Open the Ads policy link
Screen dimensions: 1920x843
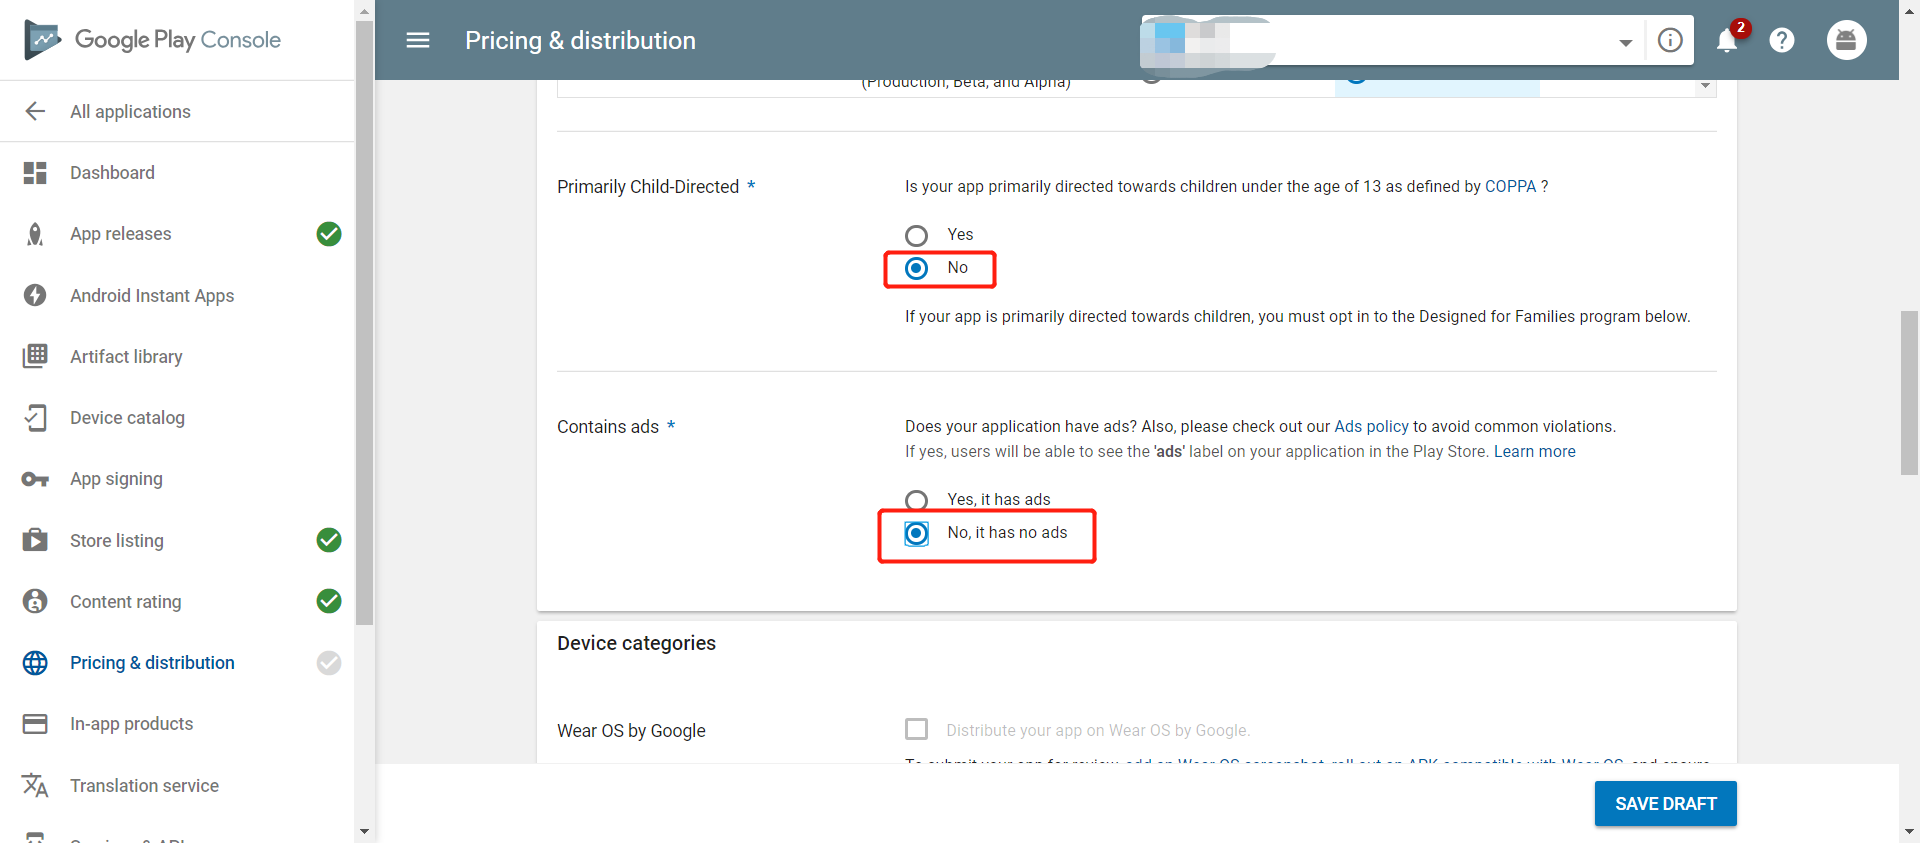(x=1371, y=427)
